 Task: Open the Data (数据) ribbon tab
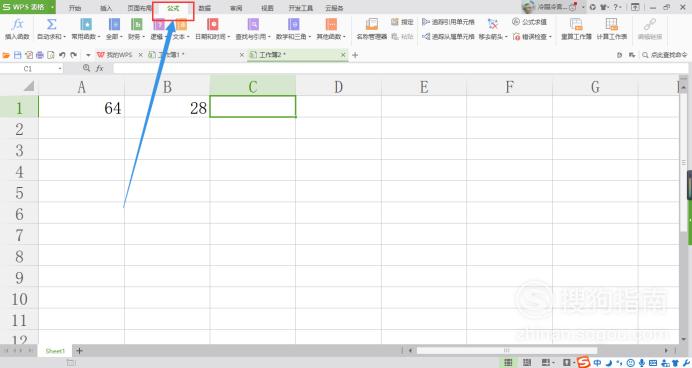click(x=204, y=8)
